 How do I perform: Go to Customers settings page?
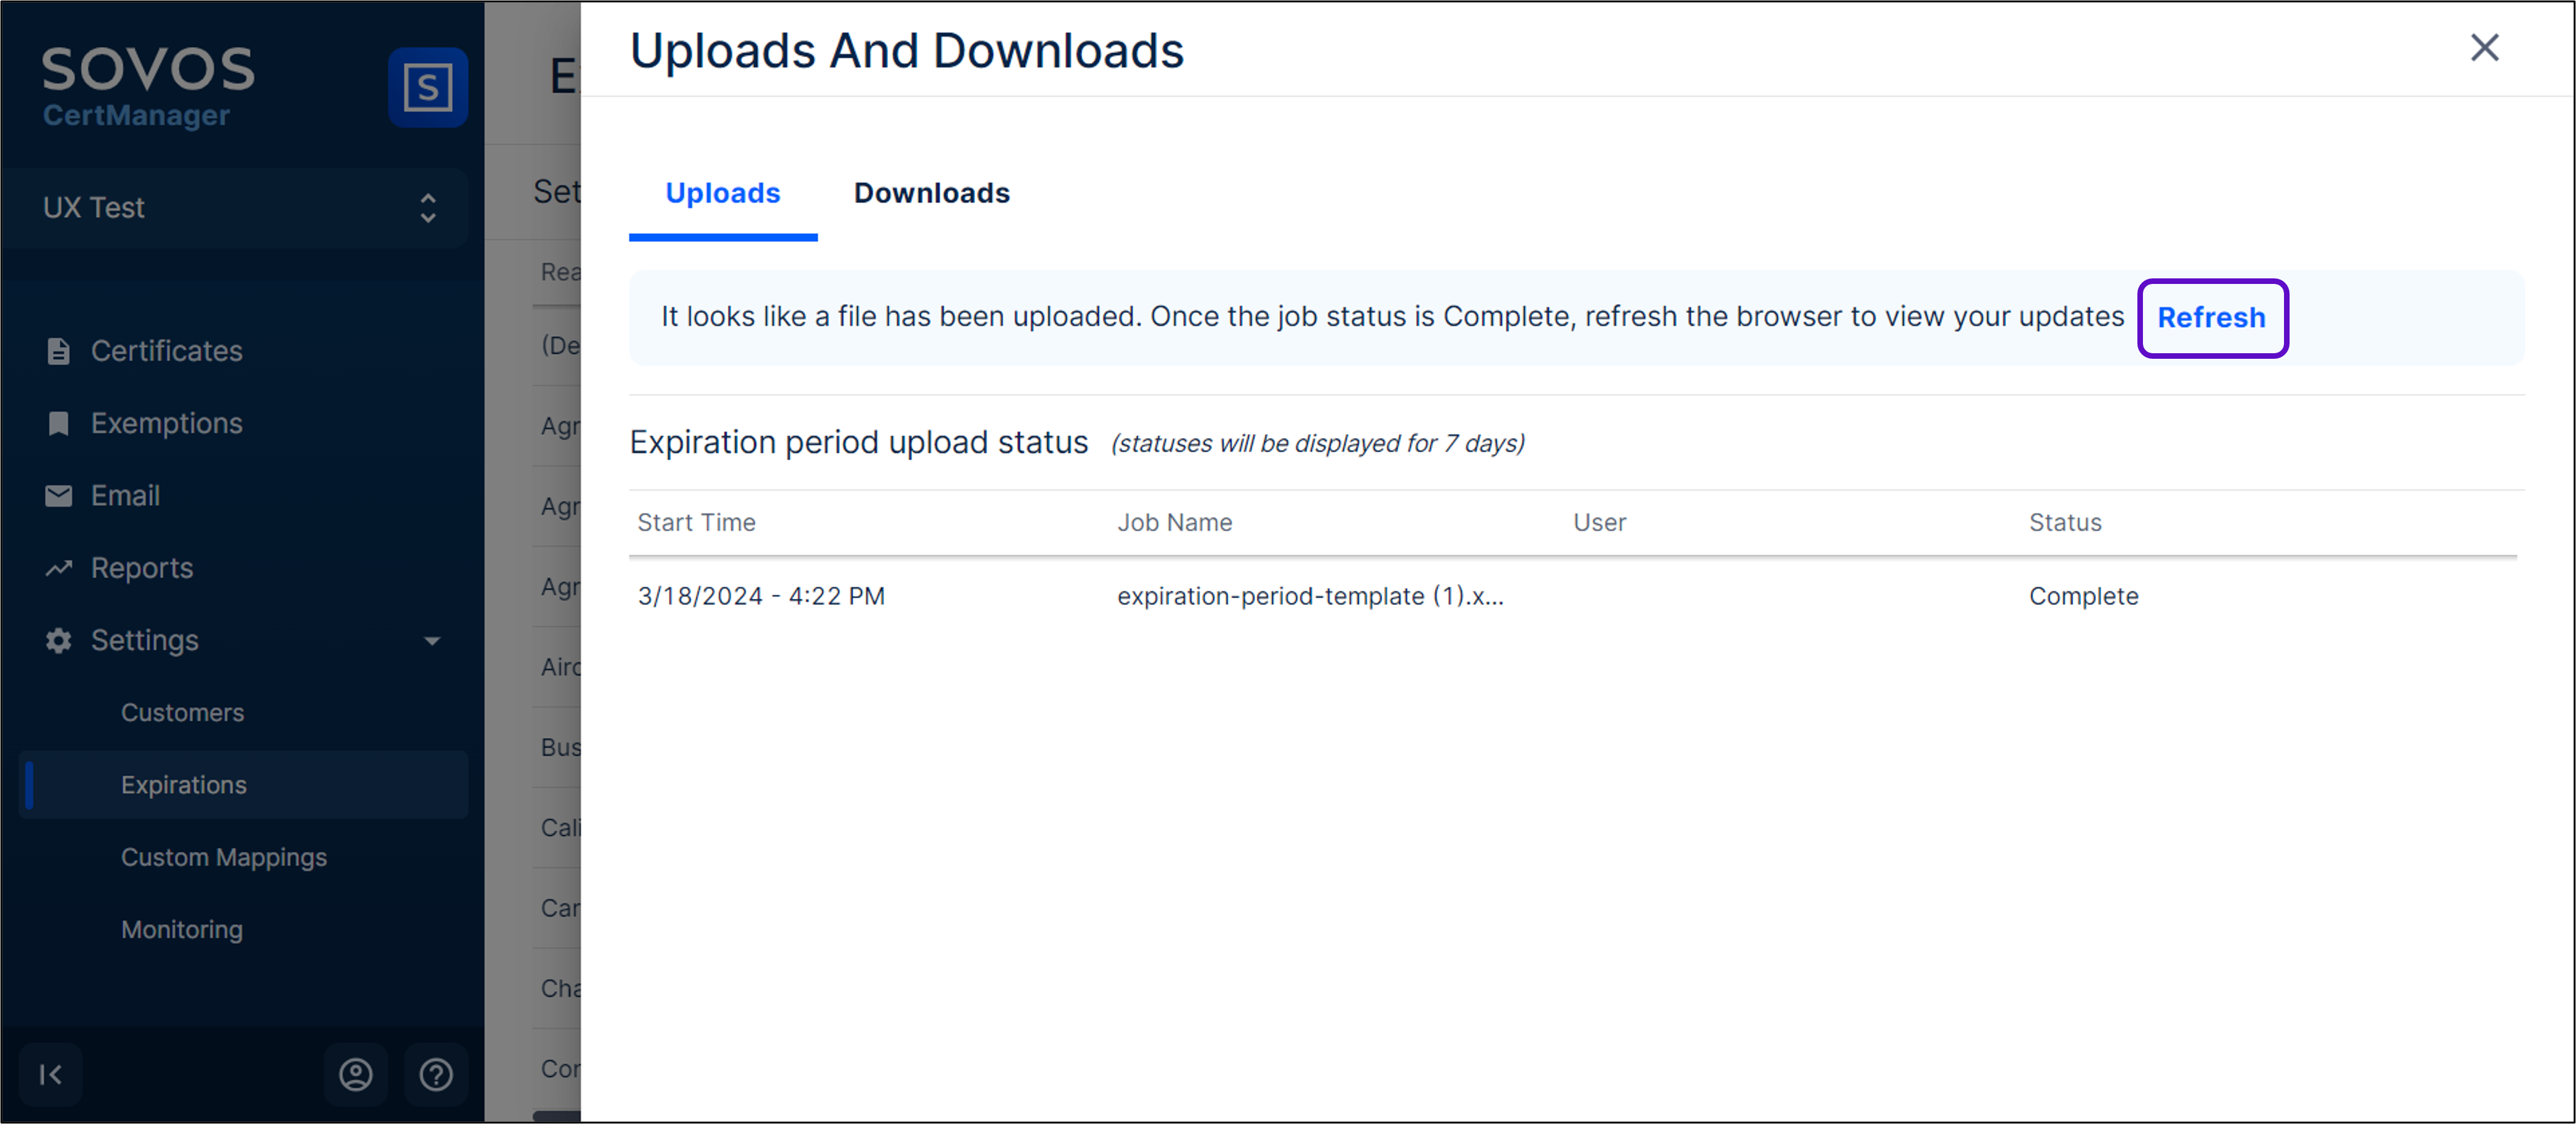coord(182,713)
